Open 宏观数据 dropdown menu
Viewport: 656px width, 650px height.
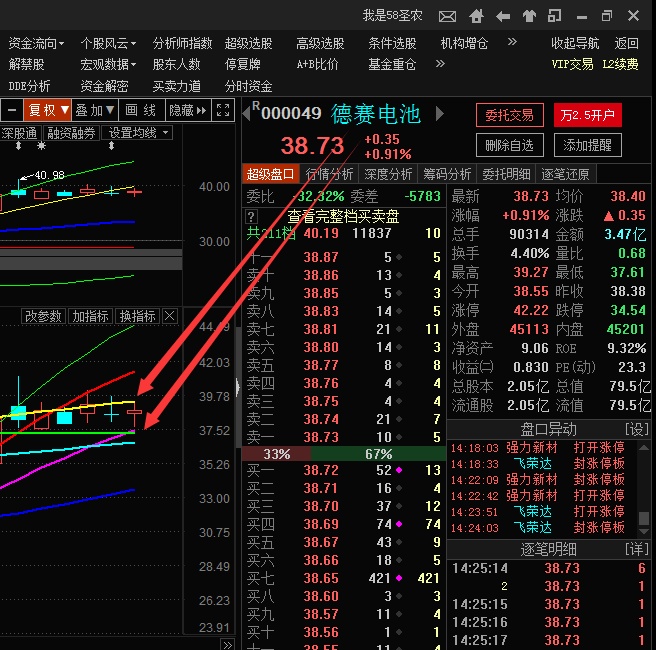(108, 64)
